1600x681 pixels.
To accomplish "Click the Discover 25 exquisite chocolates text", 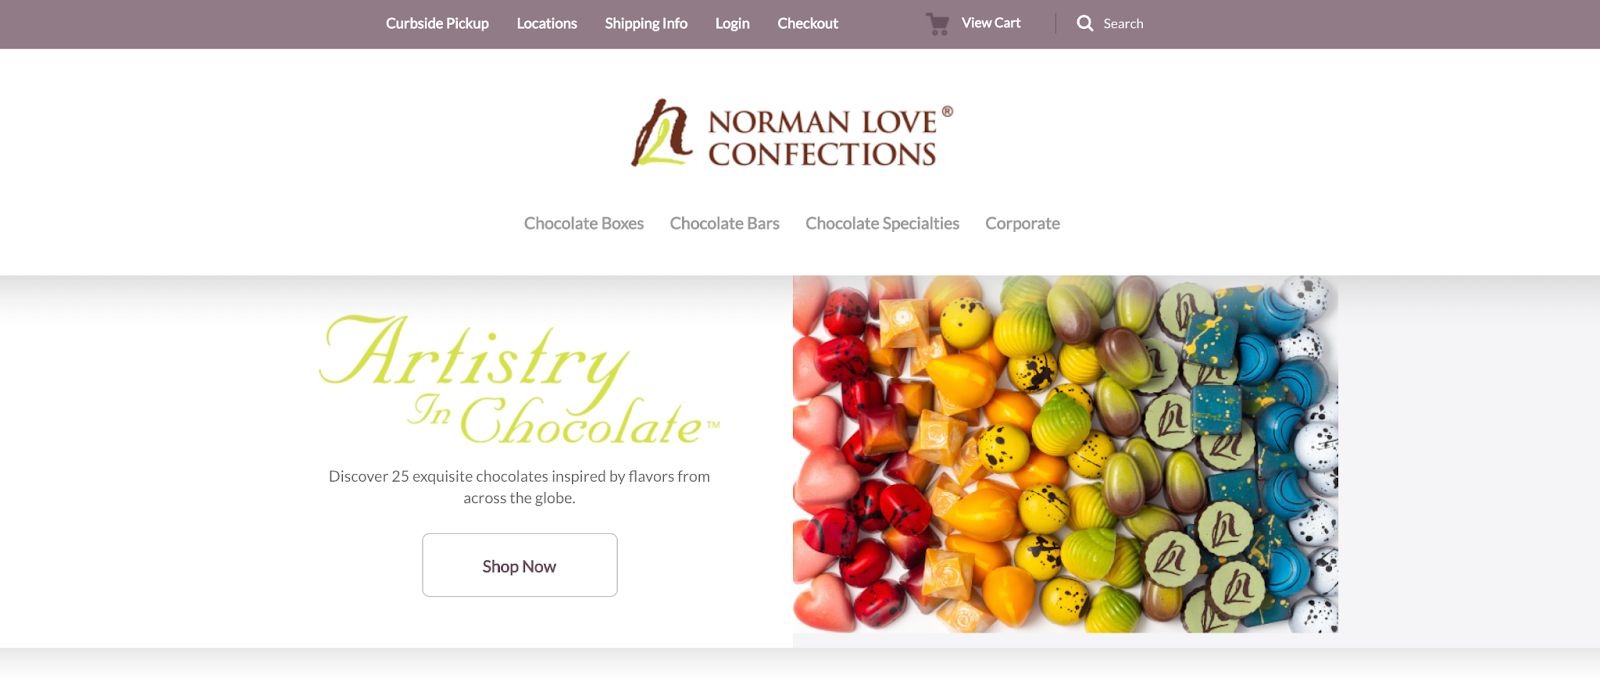I will point(519,487).
